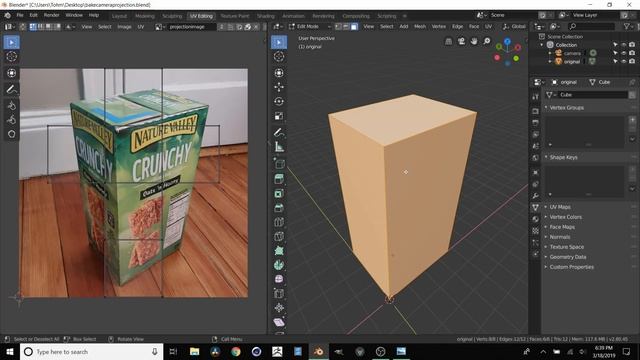Screen dimensions: 640x360
Task: Open the Mesh menu in 3D viewport
Action: click(420, 27)
